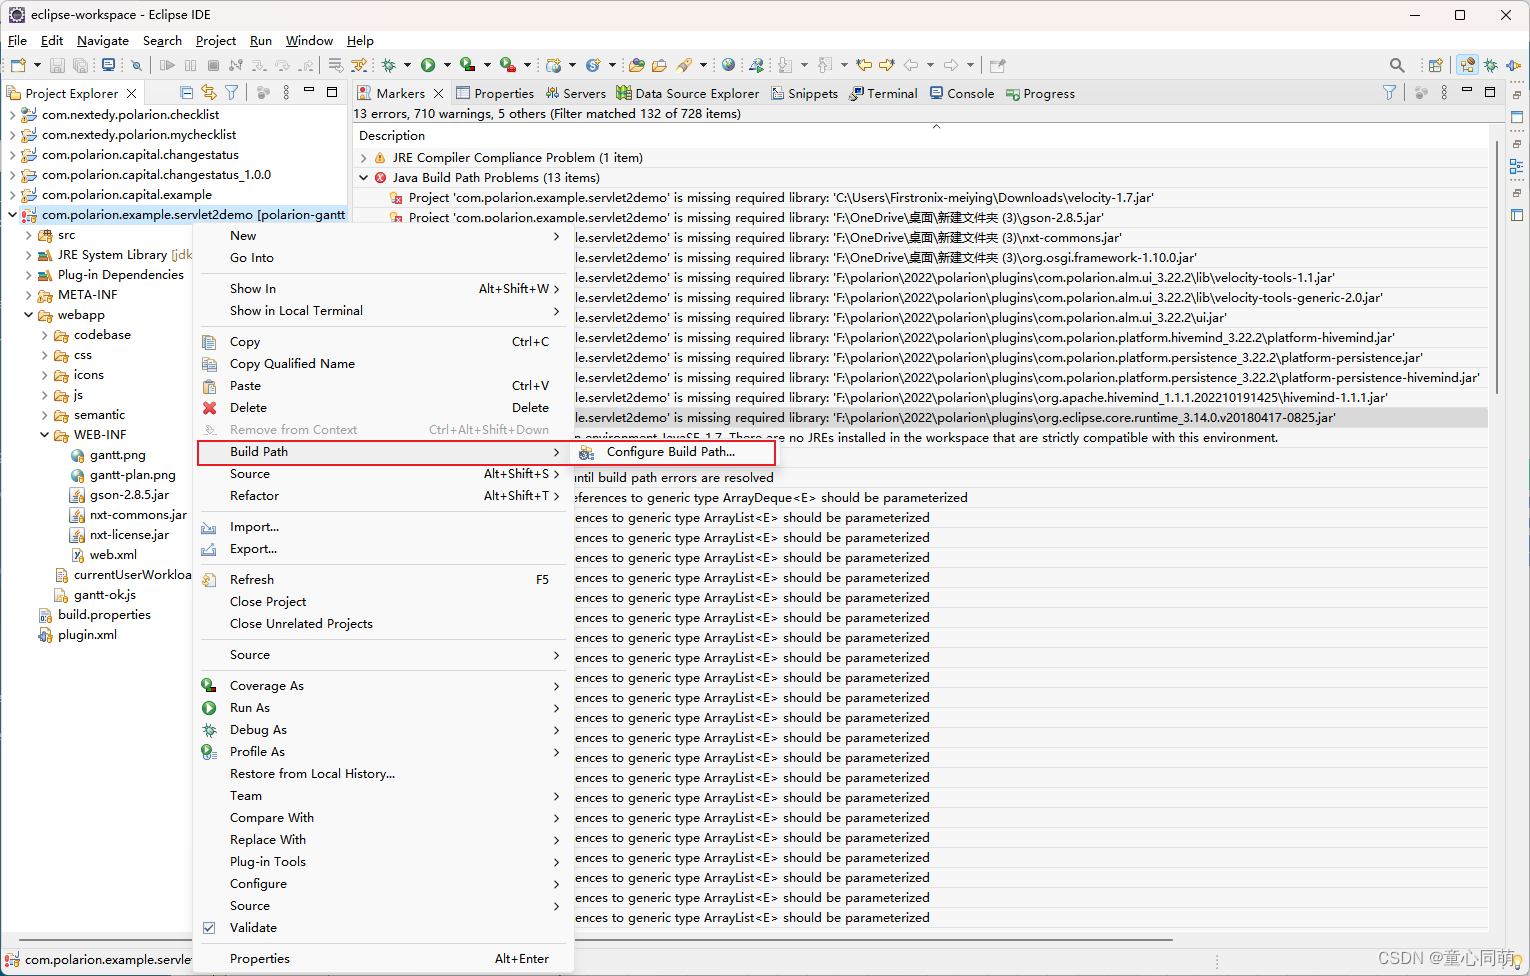The width and height of the screenshot is (1530, 976).
Task: Click the Debug bug icon in toolbar
Action: (388, 65)
